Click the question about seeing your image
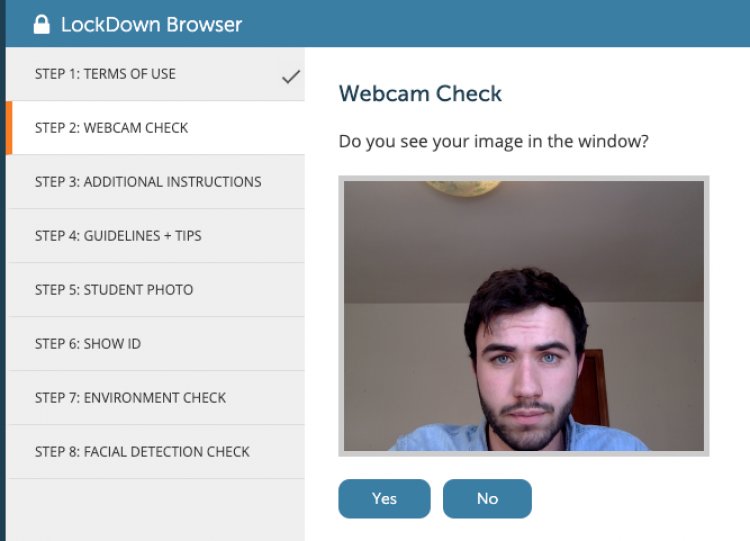This screenshot has width=750, height=541. tap(493, 142)
